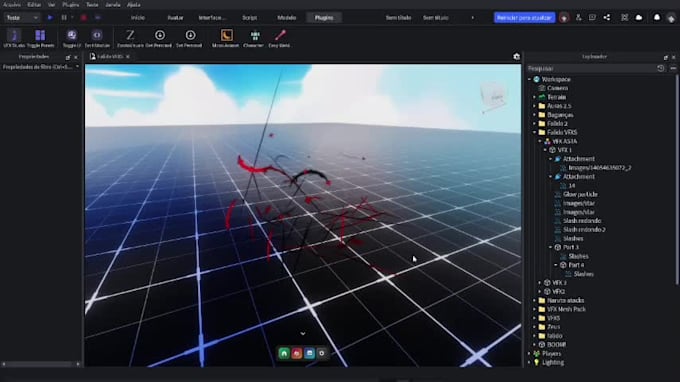680x382 pixels.
Task: Switch to the Início ribbon tab
Action: (x=138, y=18)
